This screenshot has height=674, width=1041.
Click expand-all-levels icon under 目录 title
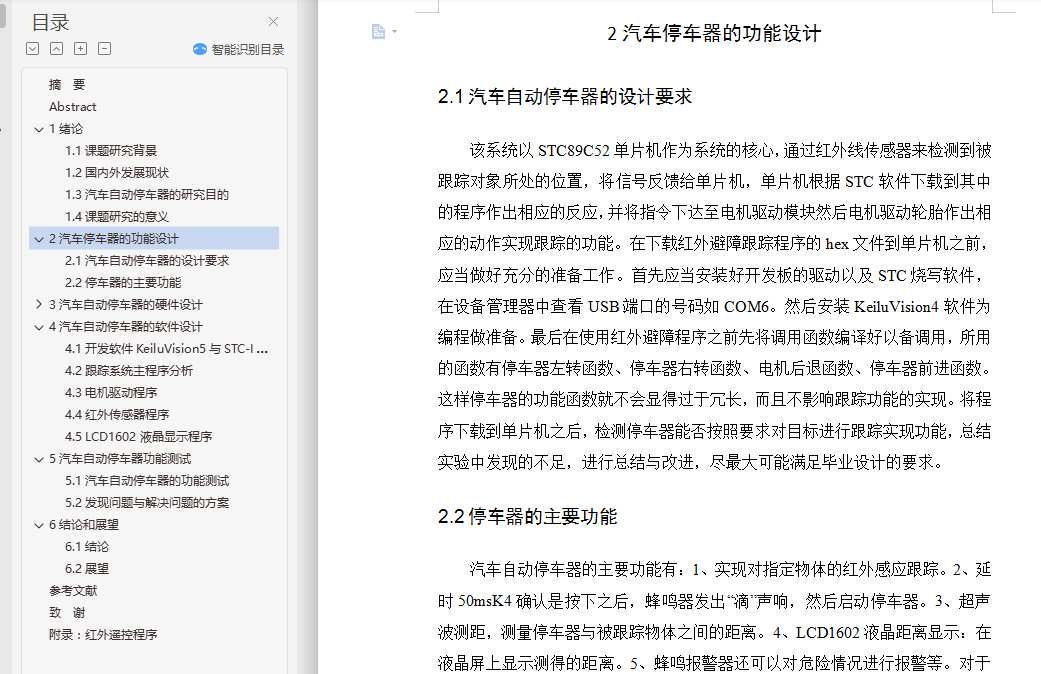click(33, 48)
